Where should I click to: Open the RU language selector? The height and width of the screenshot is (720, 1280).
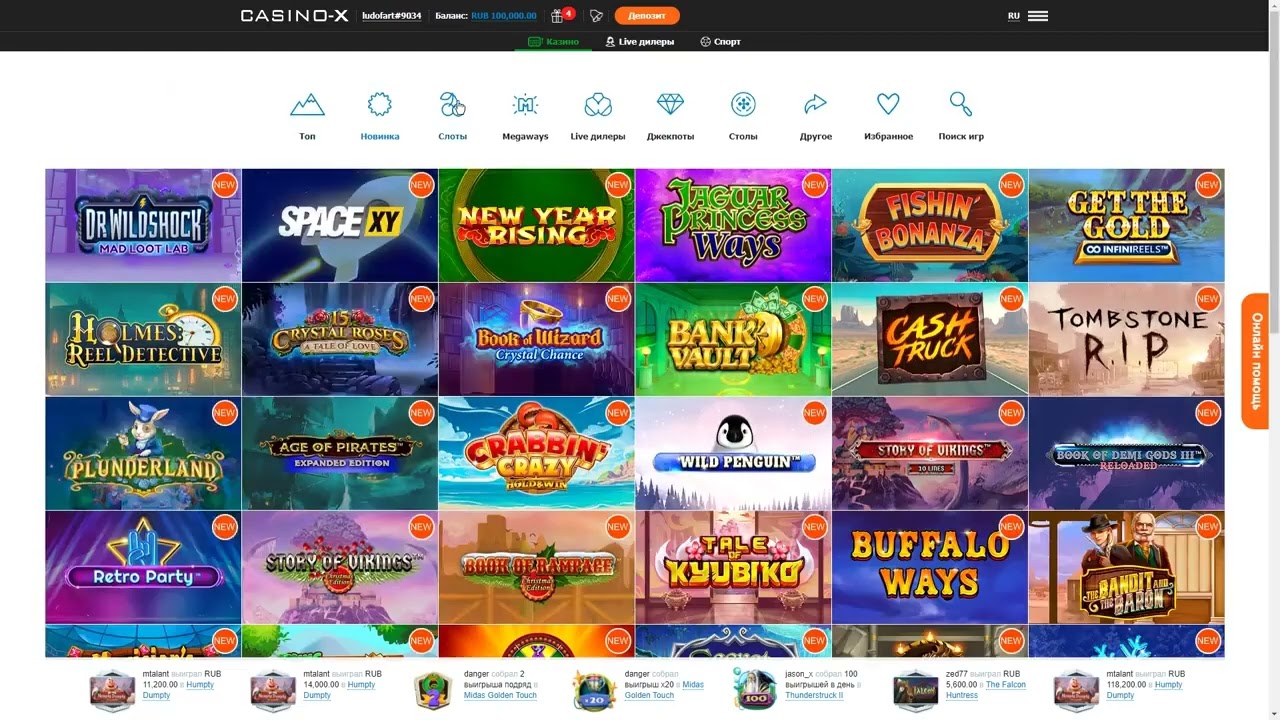[x=1014, y=16]
